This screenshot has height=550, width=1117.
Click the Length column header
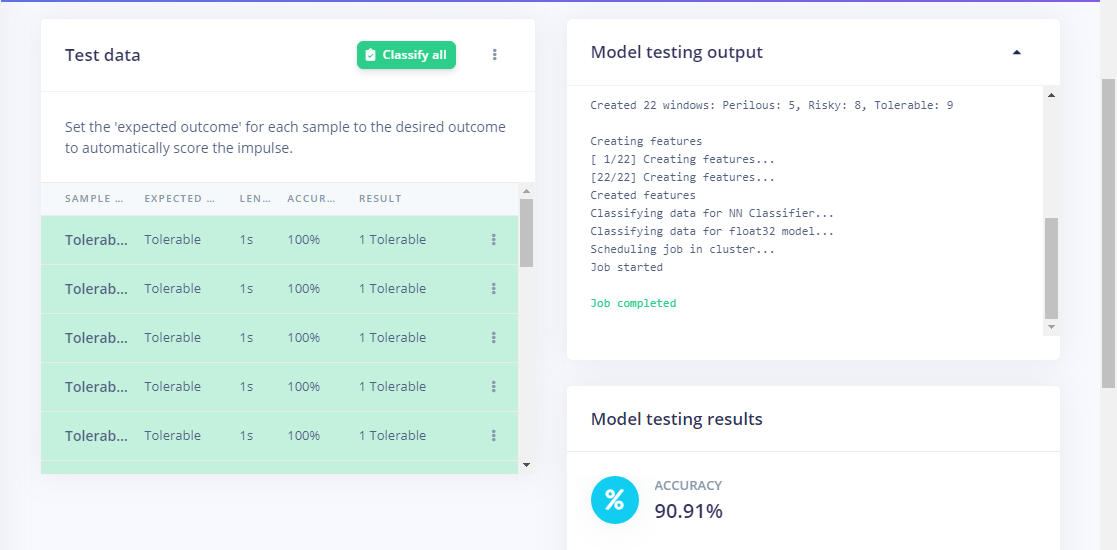click(254, 199)
